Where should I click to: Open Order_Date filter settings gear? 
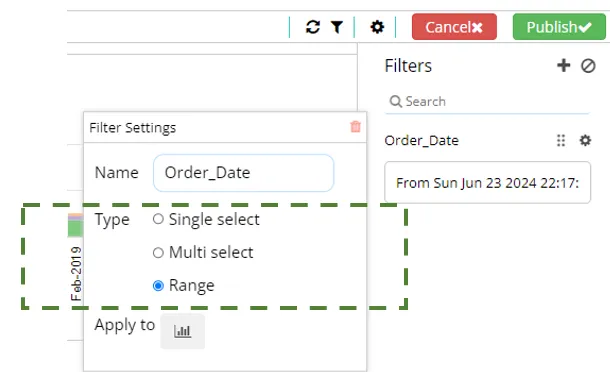click(x=585, y=140)
